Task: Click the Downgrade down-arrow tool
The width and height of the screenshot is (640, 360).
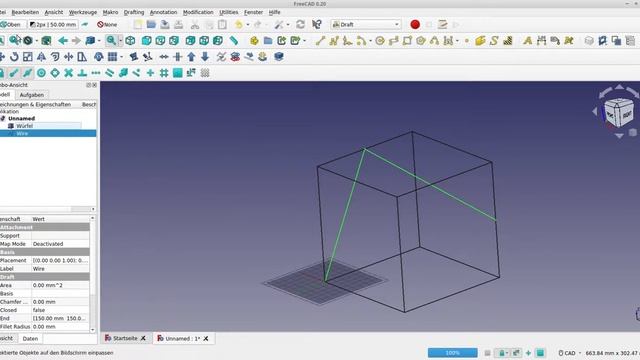Action: coord(205,57)
